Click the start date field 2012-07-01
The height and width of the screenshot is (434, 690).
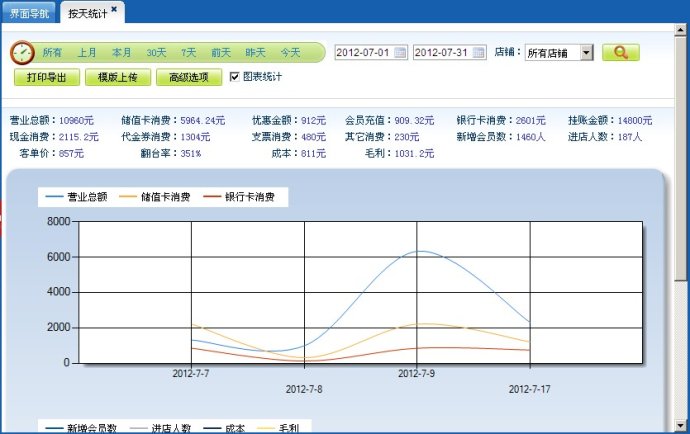[364, 52]
